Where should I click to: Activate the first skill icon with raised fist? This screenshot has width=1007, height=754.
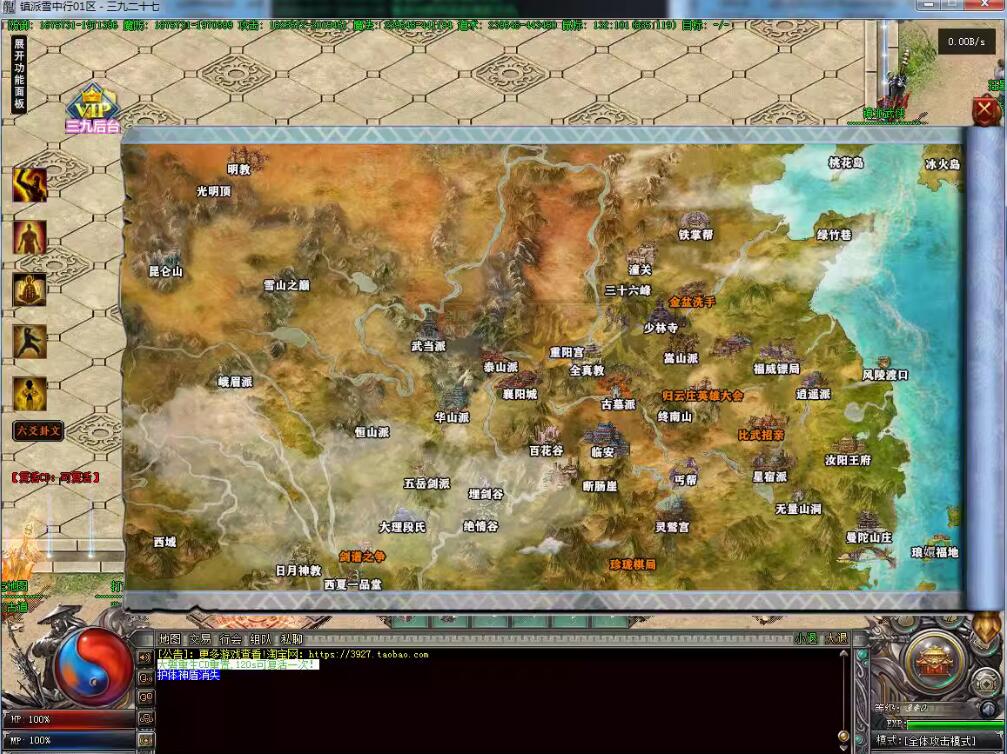click(29, 184)
